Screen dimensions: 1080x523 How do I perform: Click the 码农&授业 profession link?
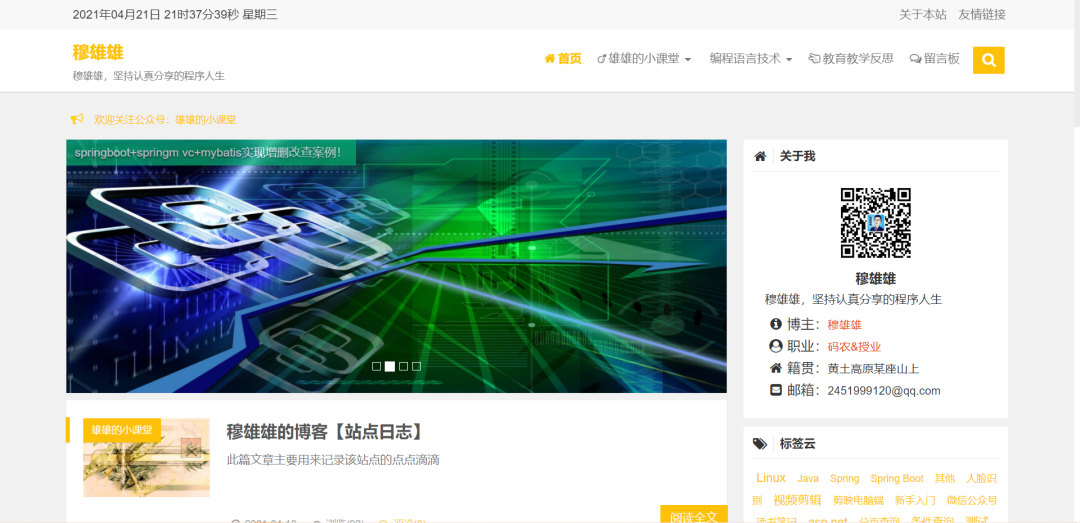tap(855, 347)
